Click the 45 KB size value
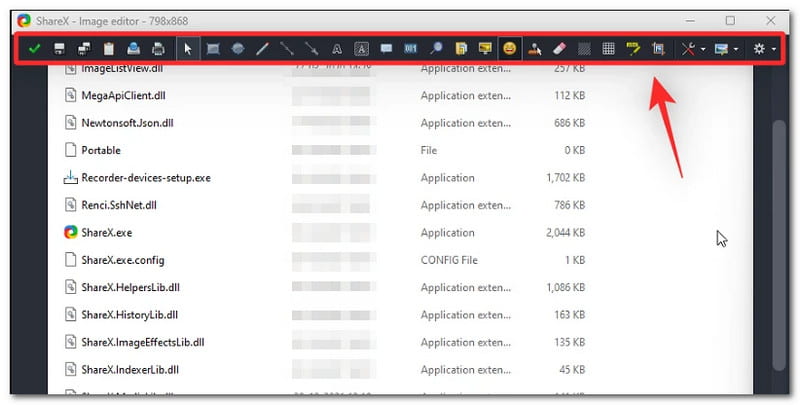Viewport: 800px width, 405px height. point(572,370)
